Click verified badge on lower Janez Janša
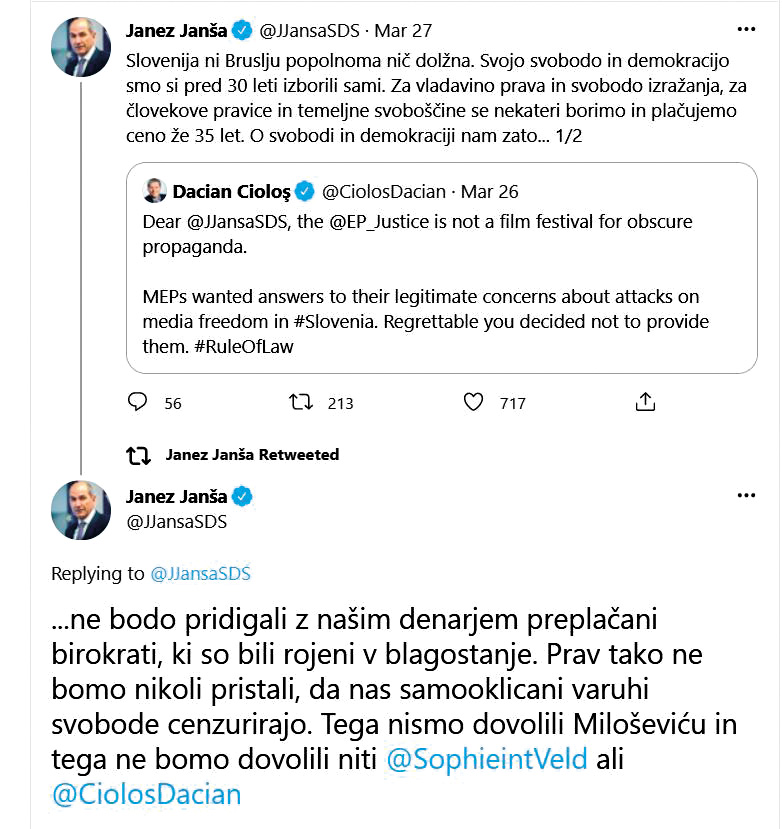 pyautogui.click(x=243, y=496)
